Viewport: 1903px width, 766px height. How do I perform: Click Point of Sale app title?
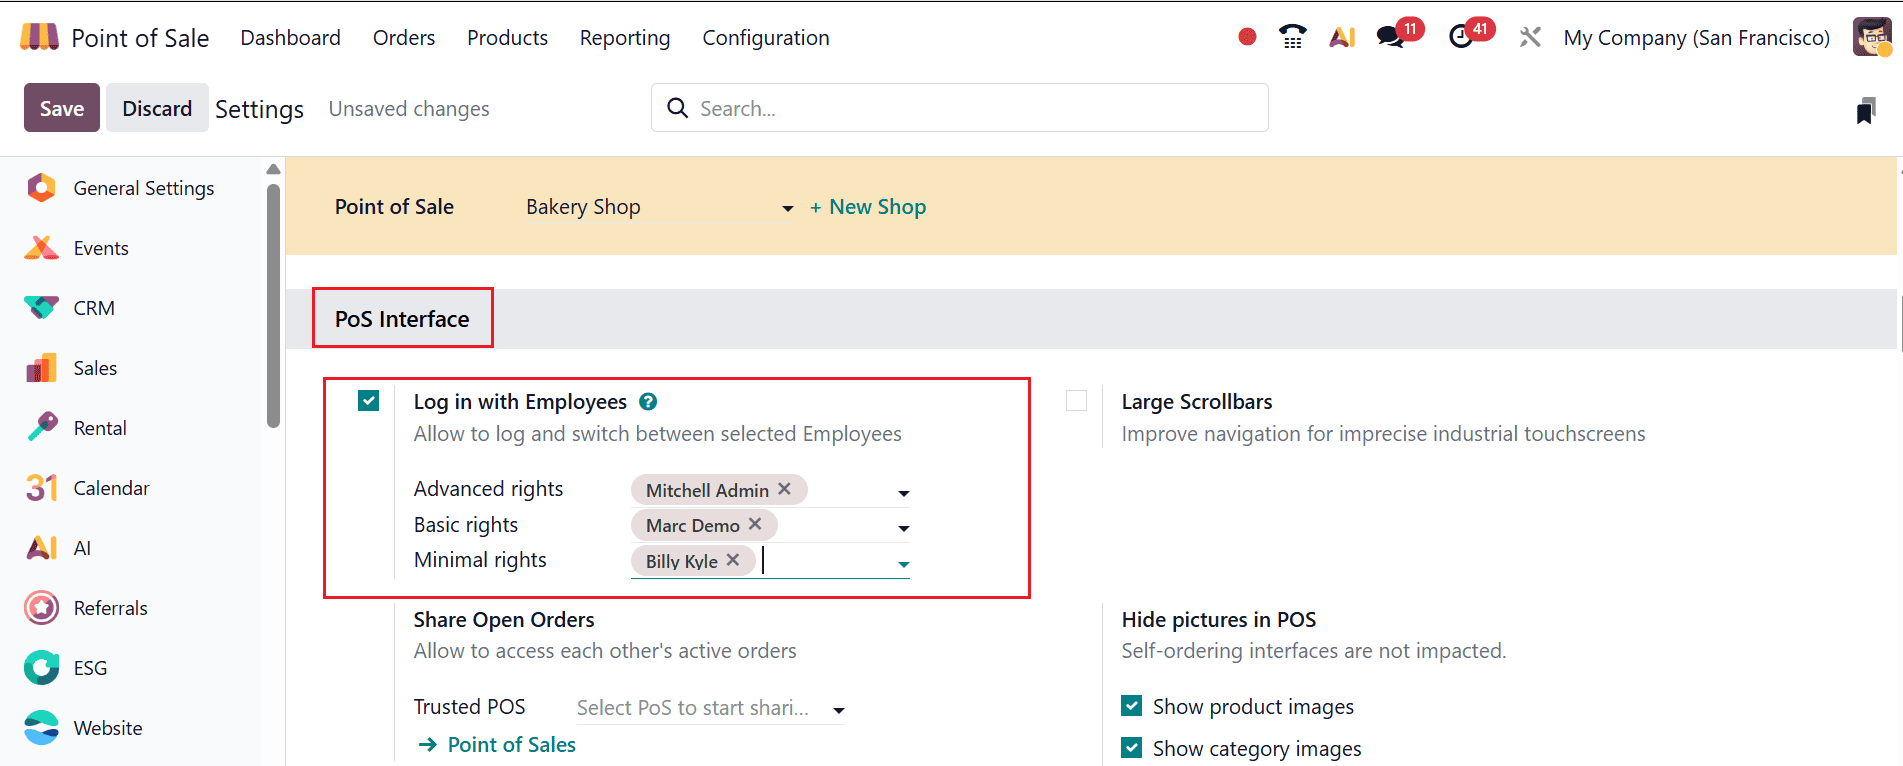coord(140,38)
